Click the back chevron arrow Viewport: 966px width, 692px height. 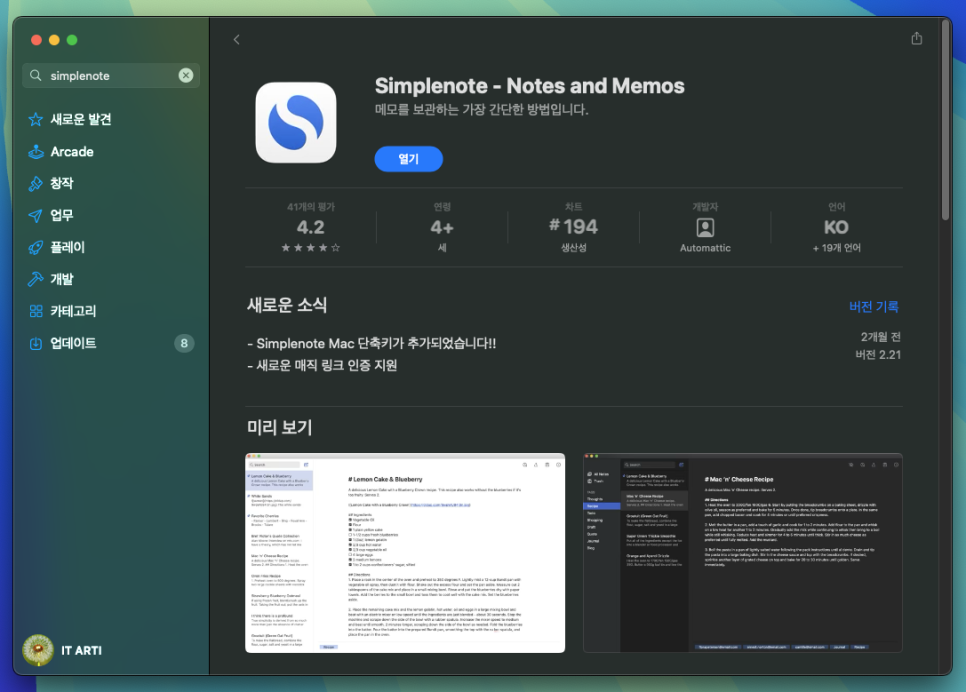(237, 39)
